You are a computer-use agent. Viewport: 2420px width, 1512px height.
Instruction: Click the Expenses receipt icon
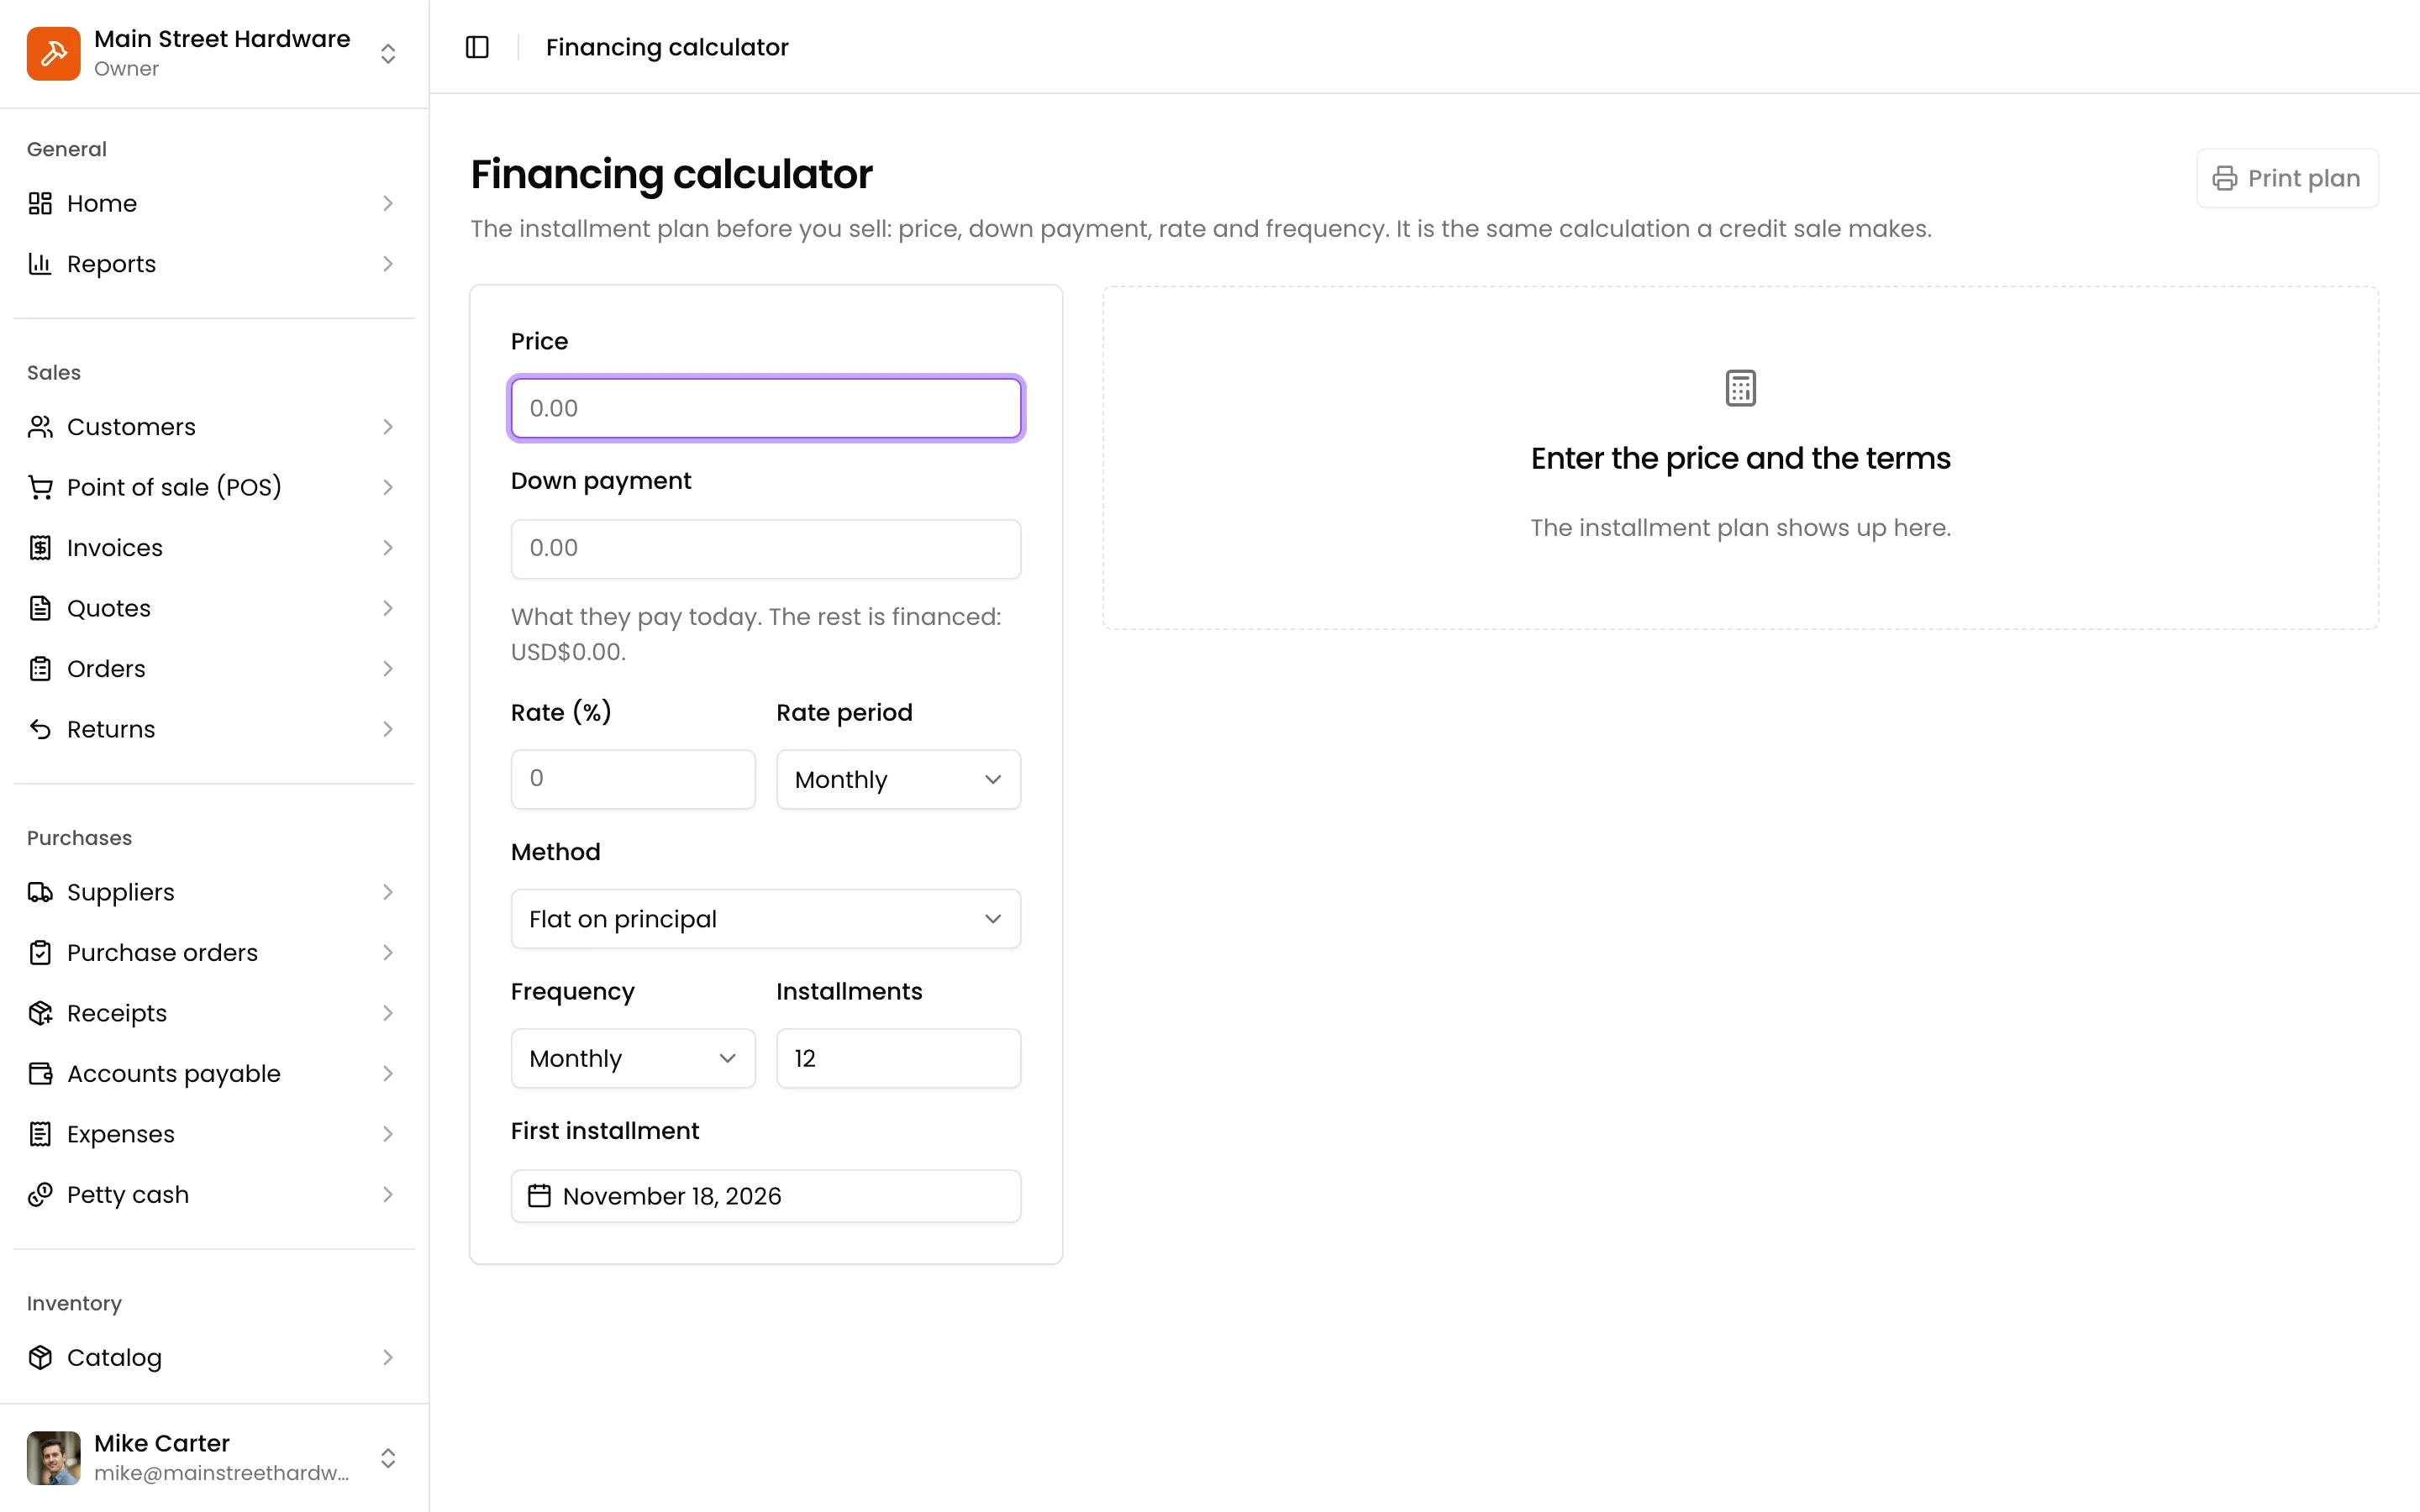pos(40,1134)
